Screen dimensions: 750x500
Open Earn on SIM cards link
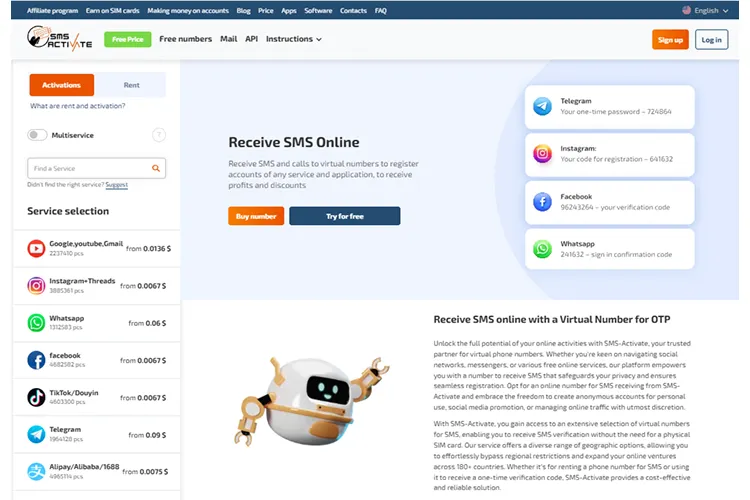[112, 11]
